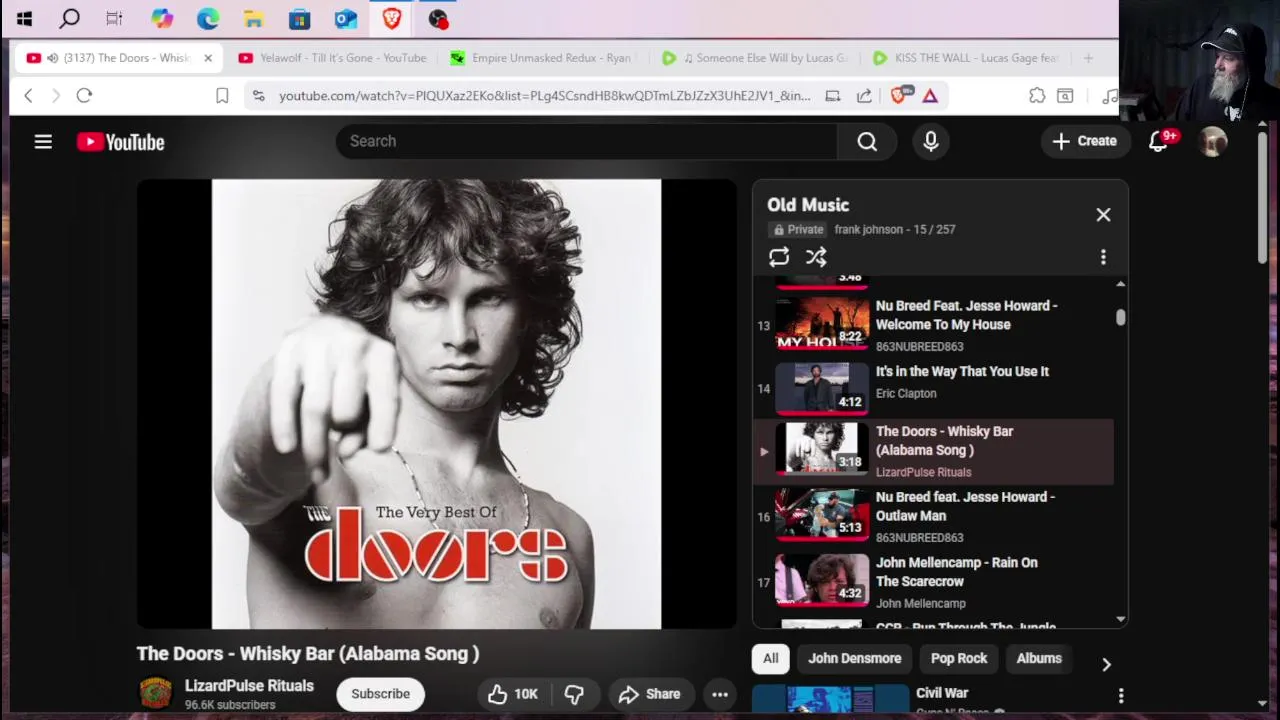Open Microsoft Edge from the taskbar

point(208,18)
